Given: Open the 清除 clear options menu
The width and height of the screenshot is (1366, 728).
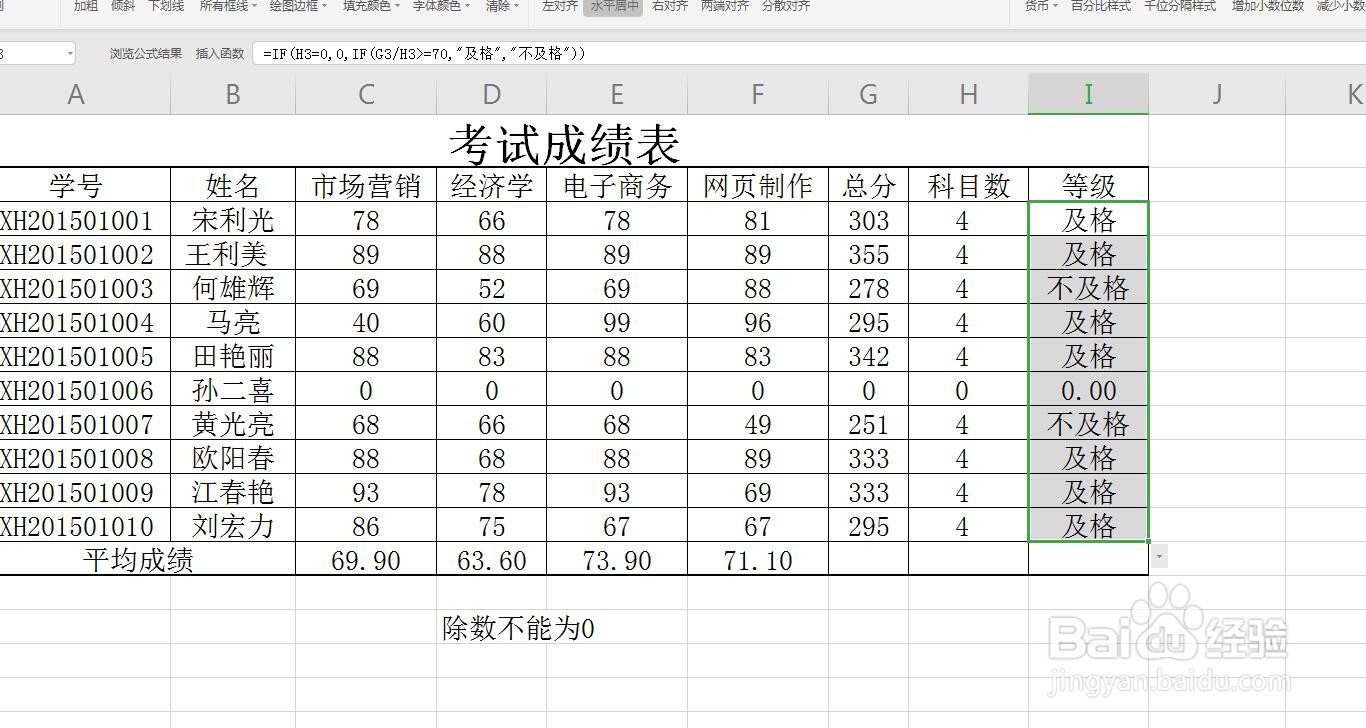Looking at the screenshot, I should [x=502, y=7].
